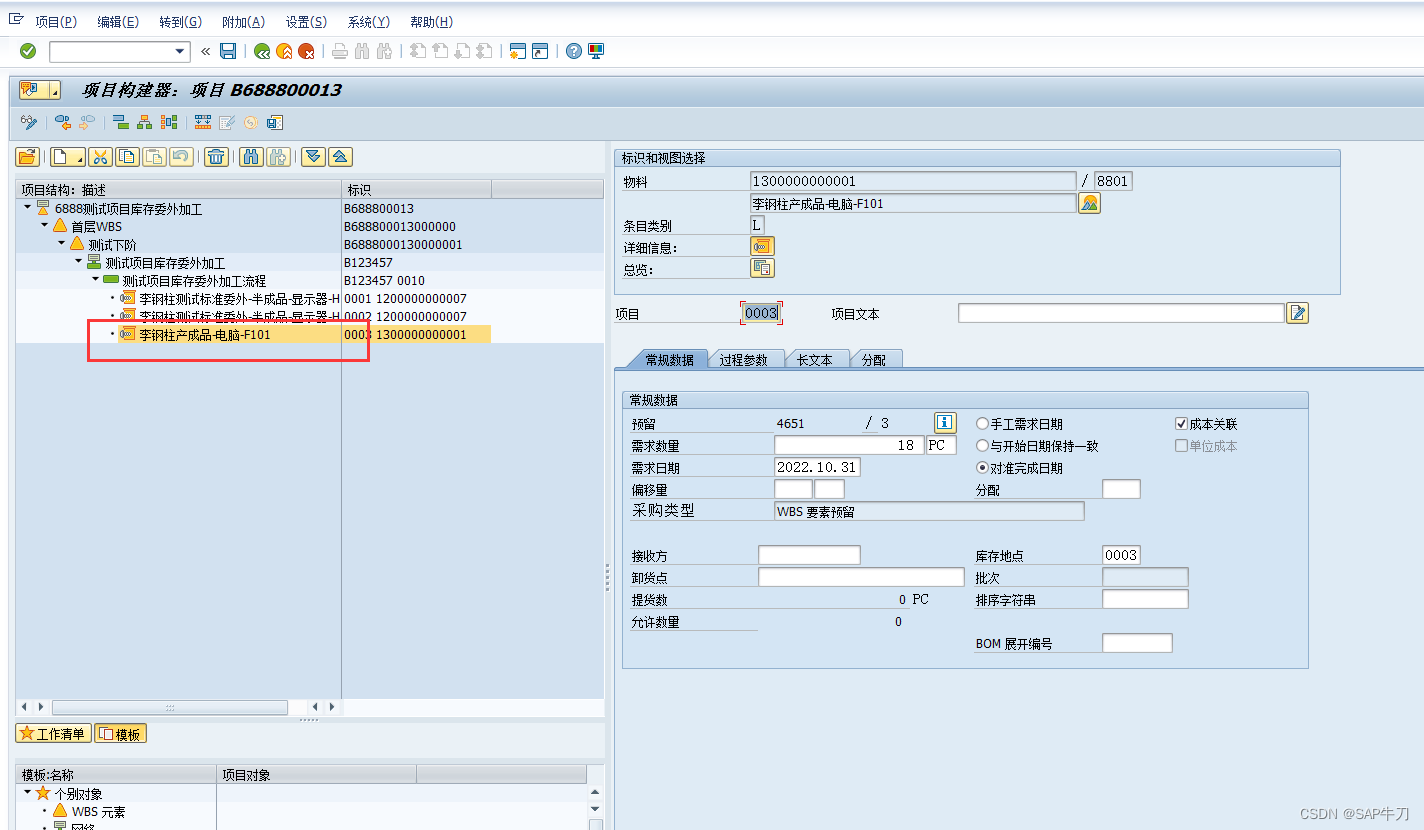Open the layout customization monitor icon

click(596, 51)
